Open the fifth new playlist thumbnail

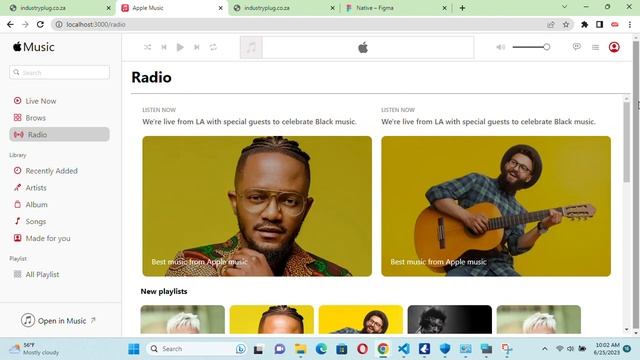tap(538, 319)
